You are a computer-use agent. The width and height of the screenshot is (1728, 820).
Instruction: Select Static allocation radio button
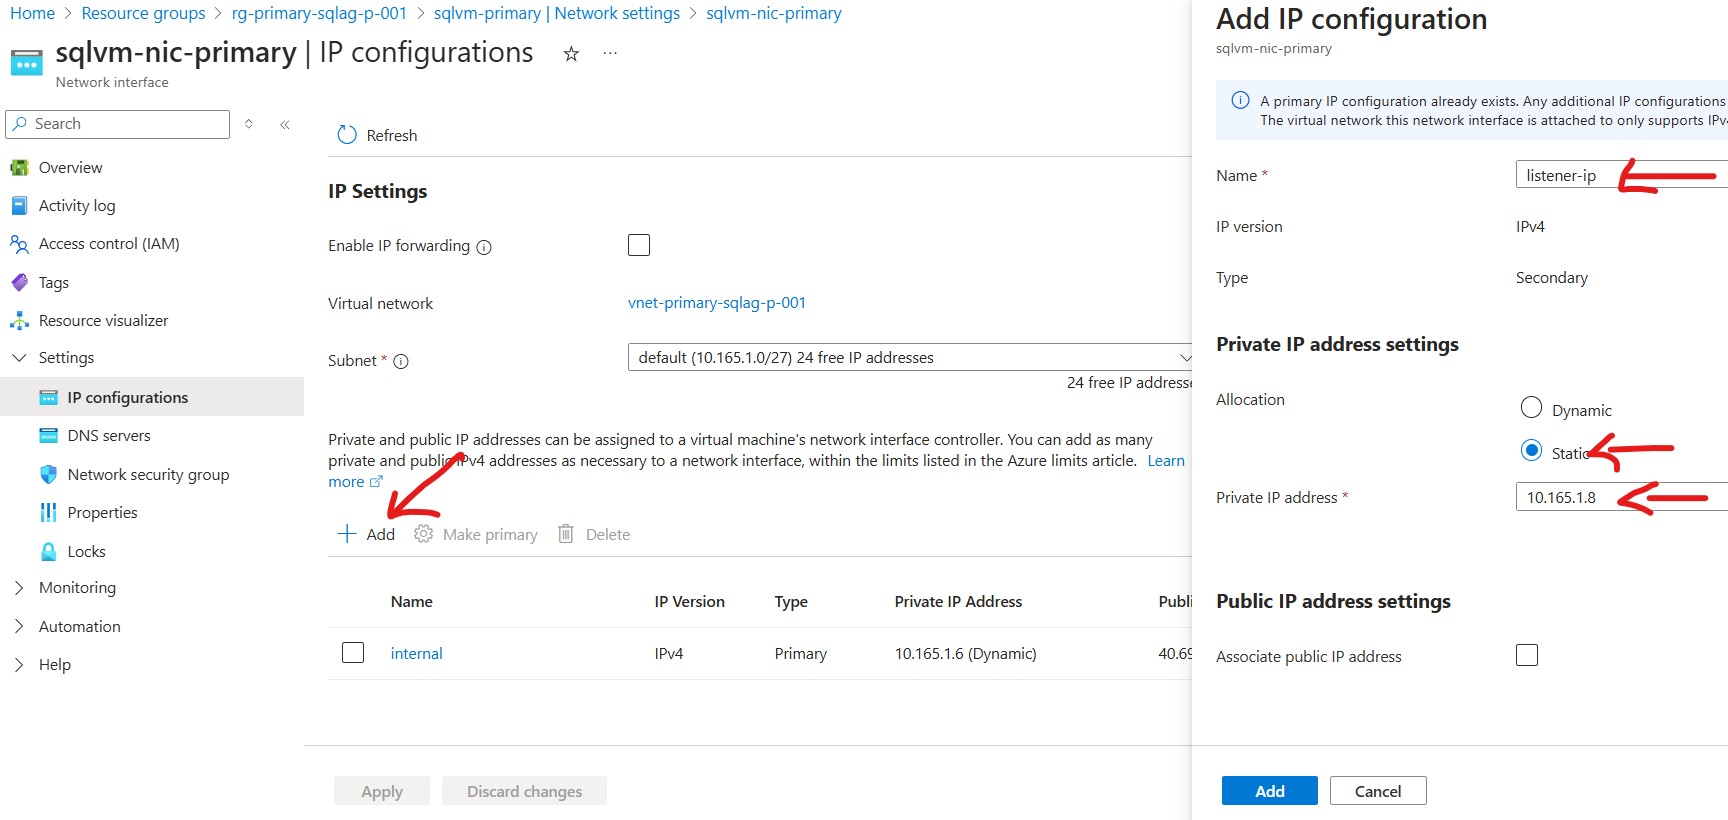1531,450
